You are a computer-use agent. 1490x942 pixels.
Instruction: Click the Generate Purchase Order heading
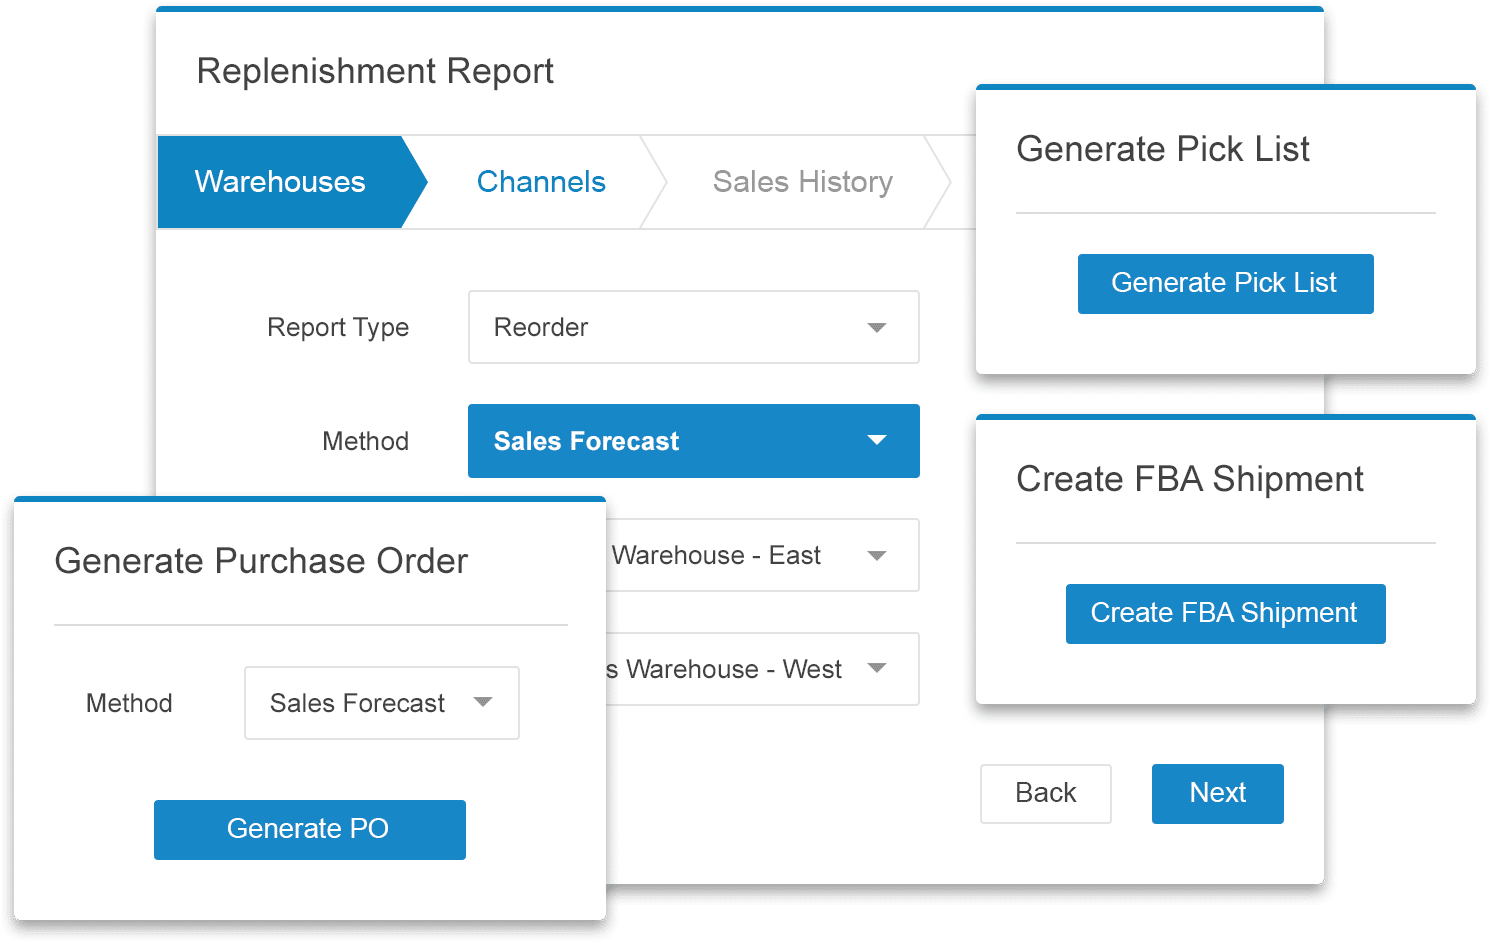pyautogui.click(x=261, y=561)
